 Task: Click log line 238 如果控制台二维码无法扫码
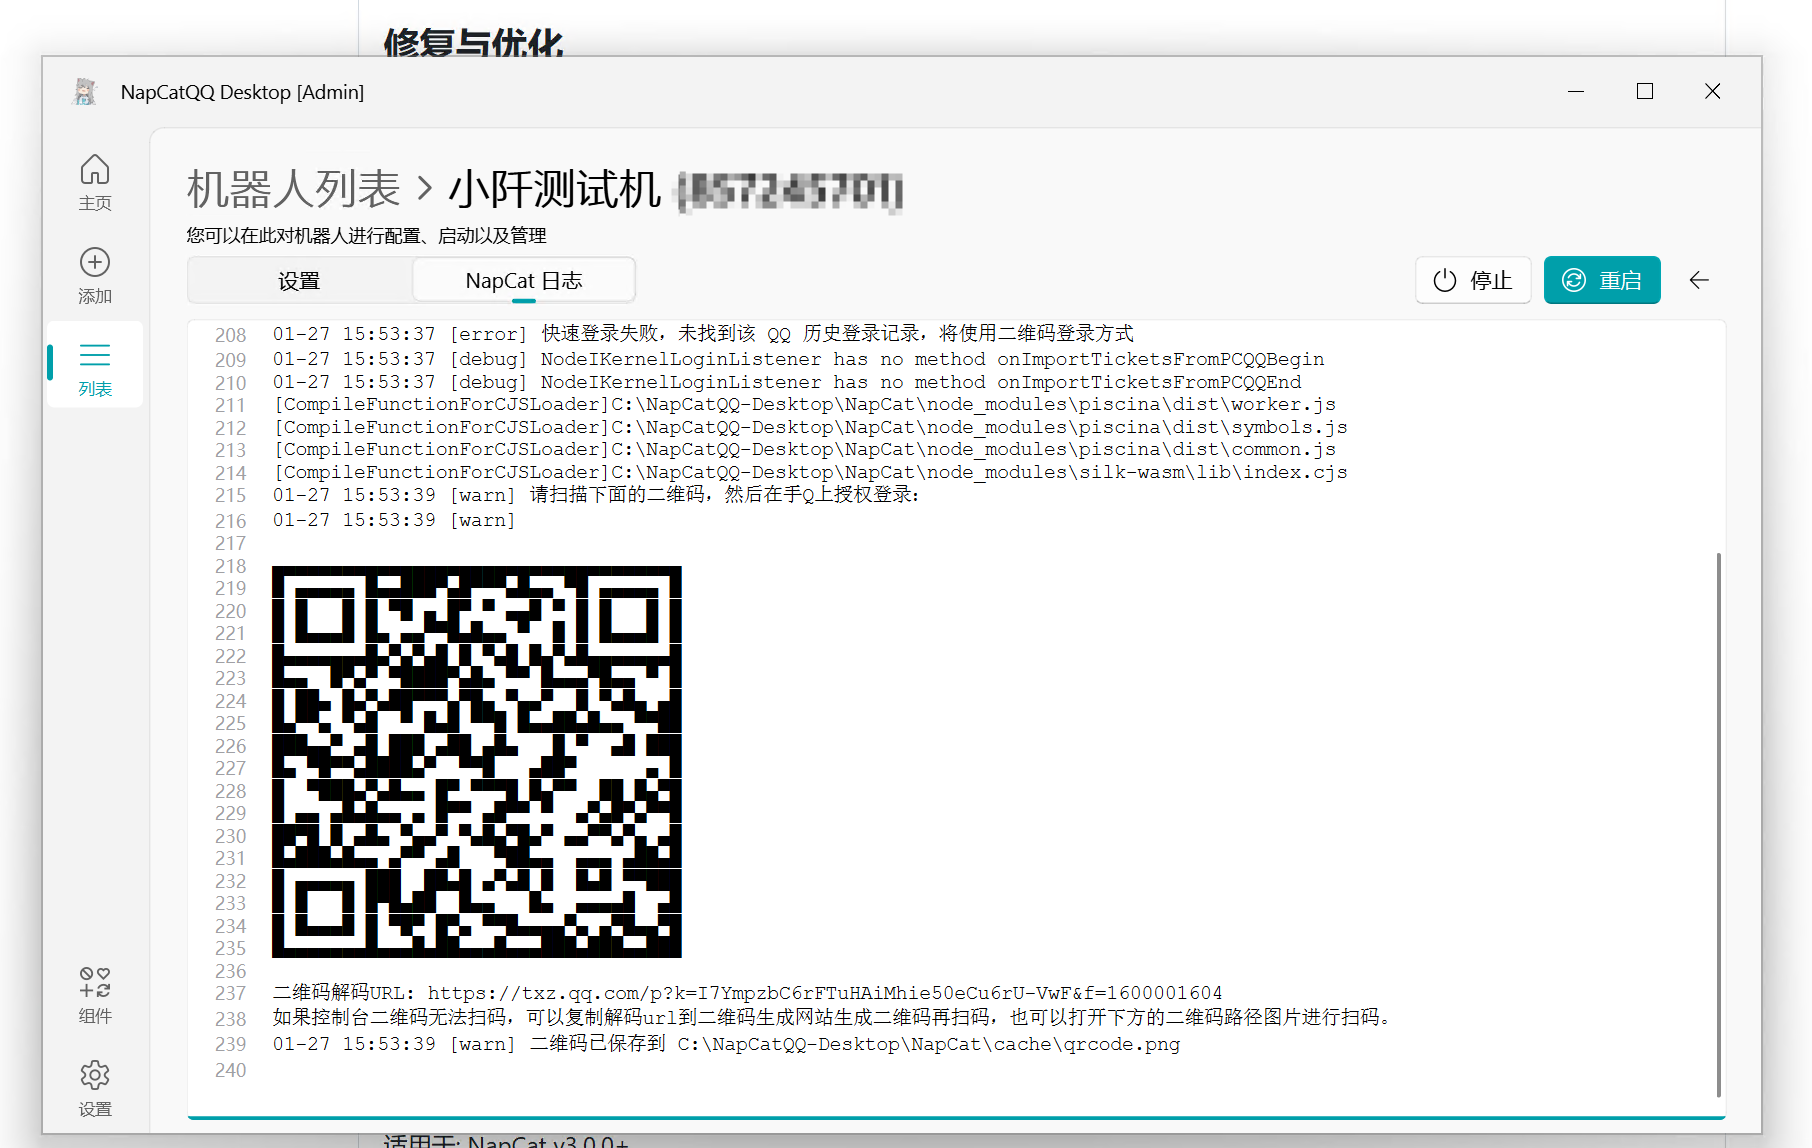coord(833,1018)
